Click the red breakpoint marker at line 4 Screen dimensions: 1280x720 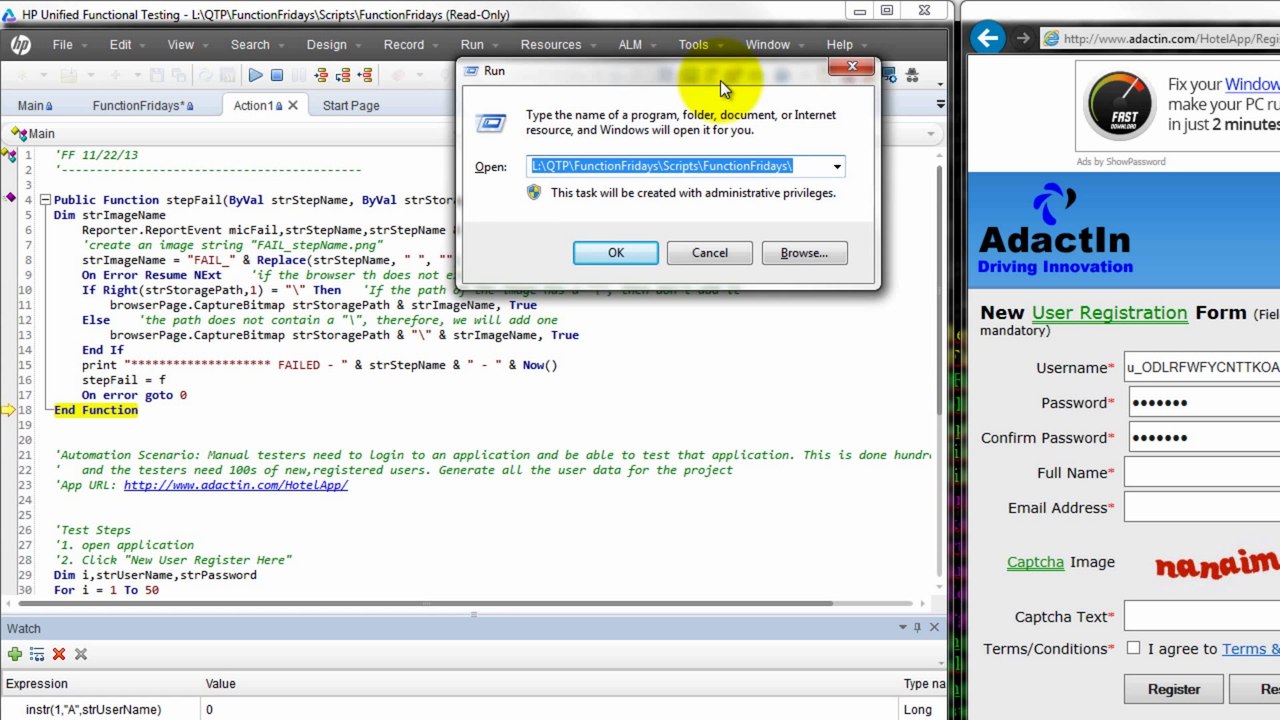(10, 199)
